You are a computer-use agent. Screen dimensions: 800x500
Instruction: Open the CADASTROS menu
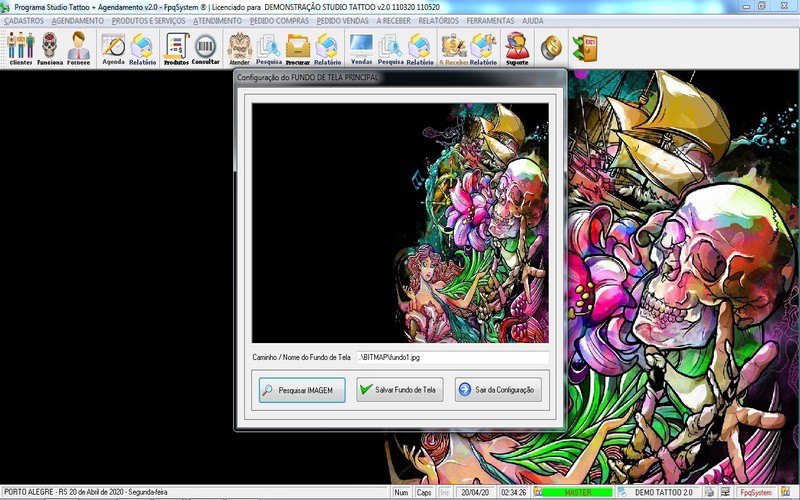click(24, 21)
